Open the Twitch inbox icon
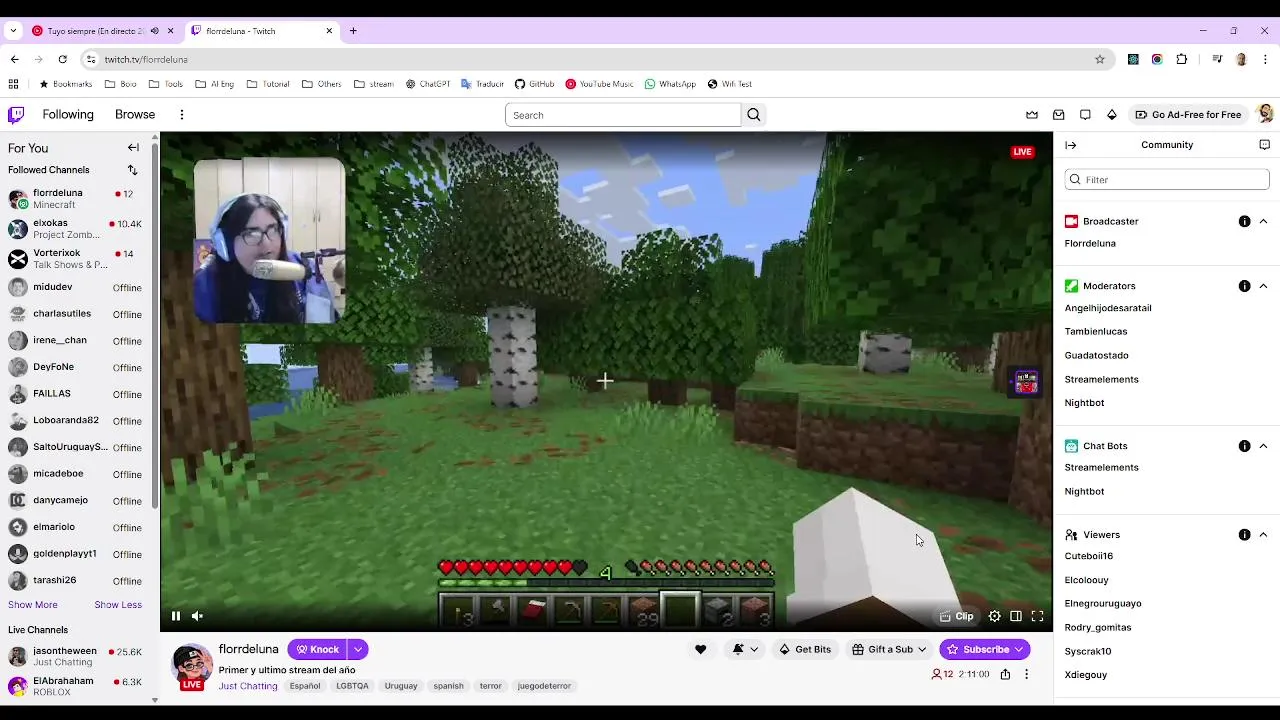 (x=1059, y=115)
